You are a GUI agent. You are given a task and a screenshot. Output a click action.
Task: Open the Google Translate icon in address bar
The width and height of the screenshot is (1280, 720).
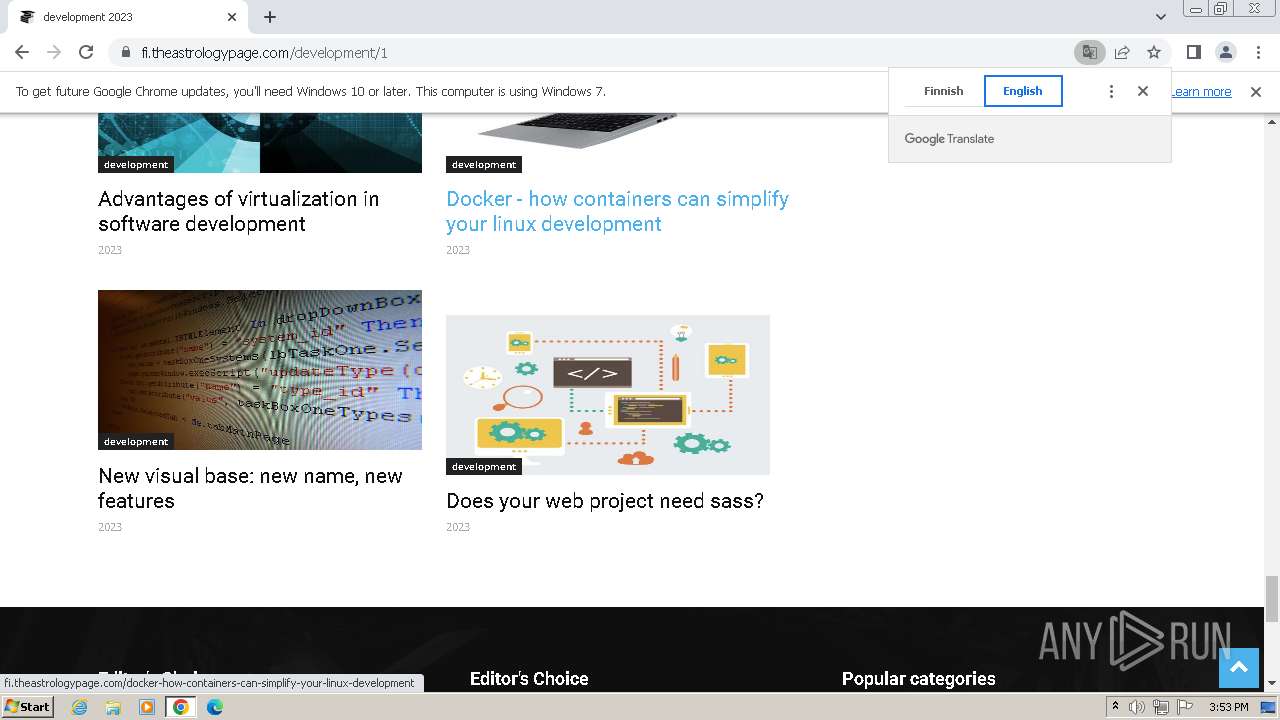coord(1089,52)
